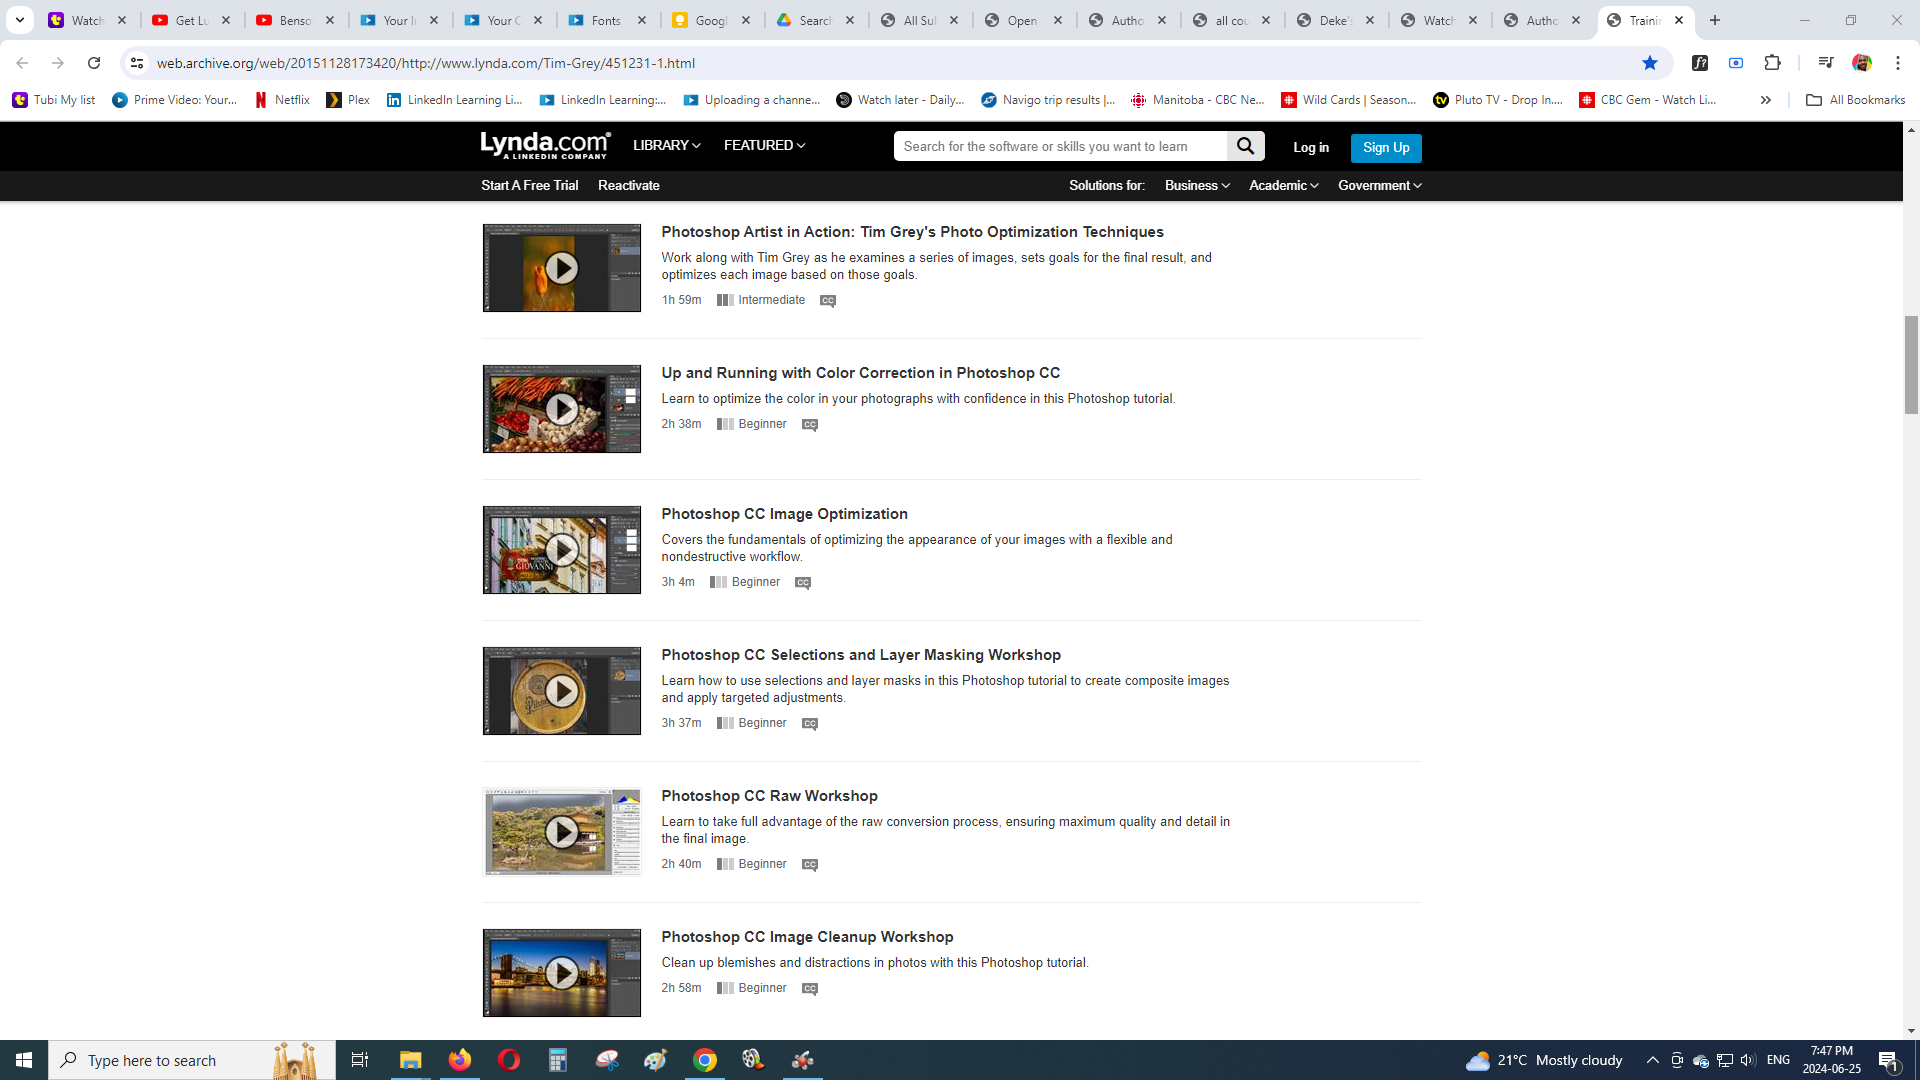
Task: Open Photoshop CC Selections and Layer Masking Workshop link
Action: click(x=860, y=655)
